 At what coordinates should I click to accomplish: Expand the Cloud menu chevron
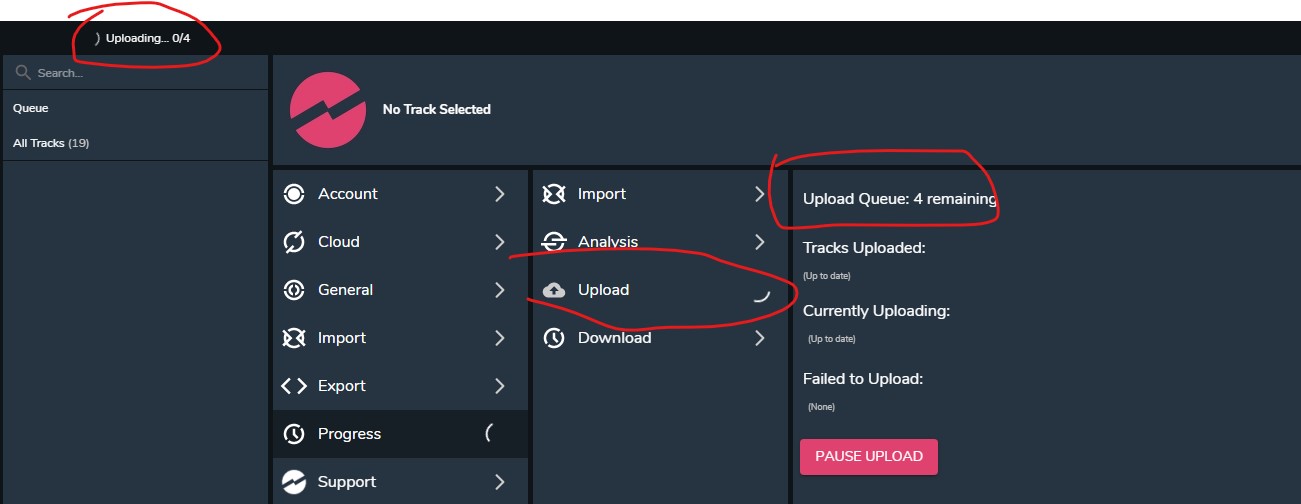coord(499,242)
